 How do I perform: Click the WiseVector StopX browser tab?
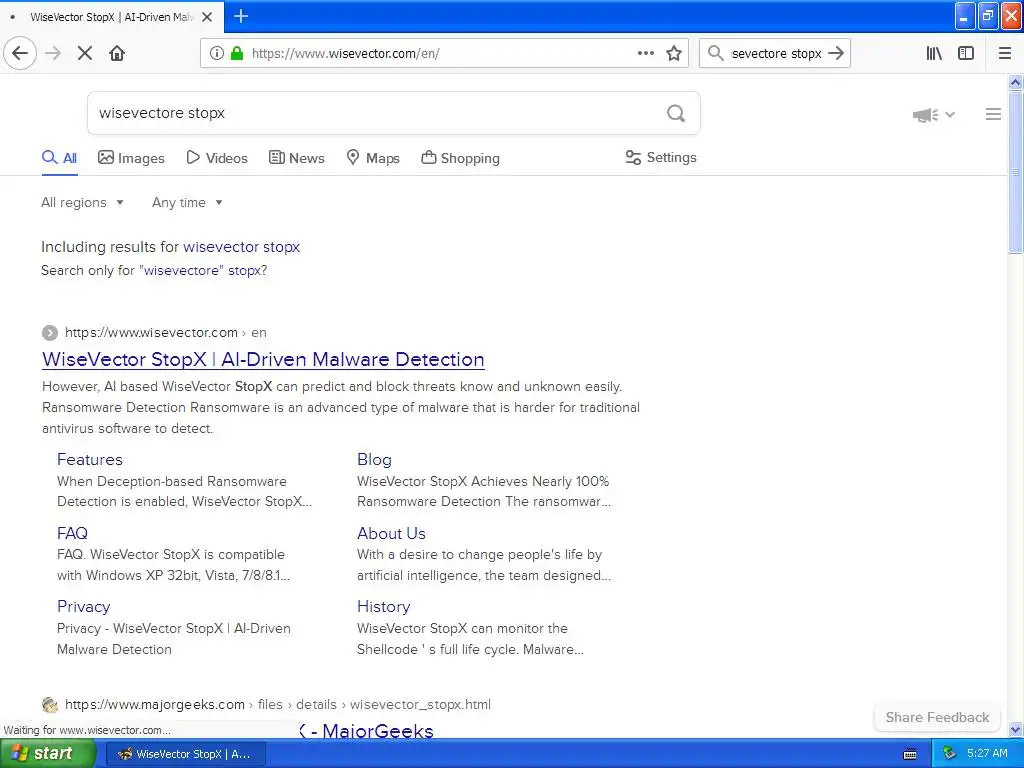112,17
